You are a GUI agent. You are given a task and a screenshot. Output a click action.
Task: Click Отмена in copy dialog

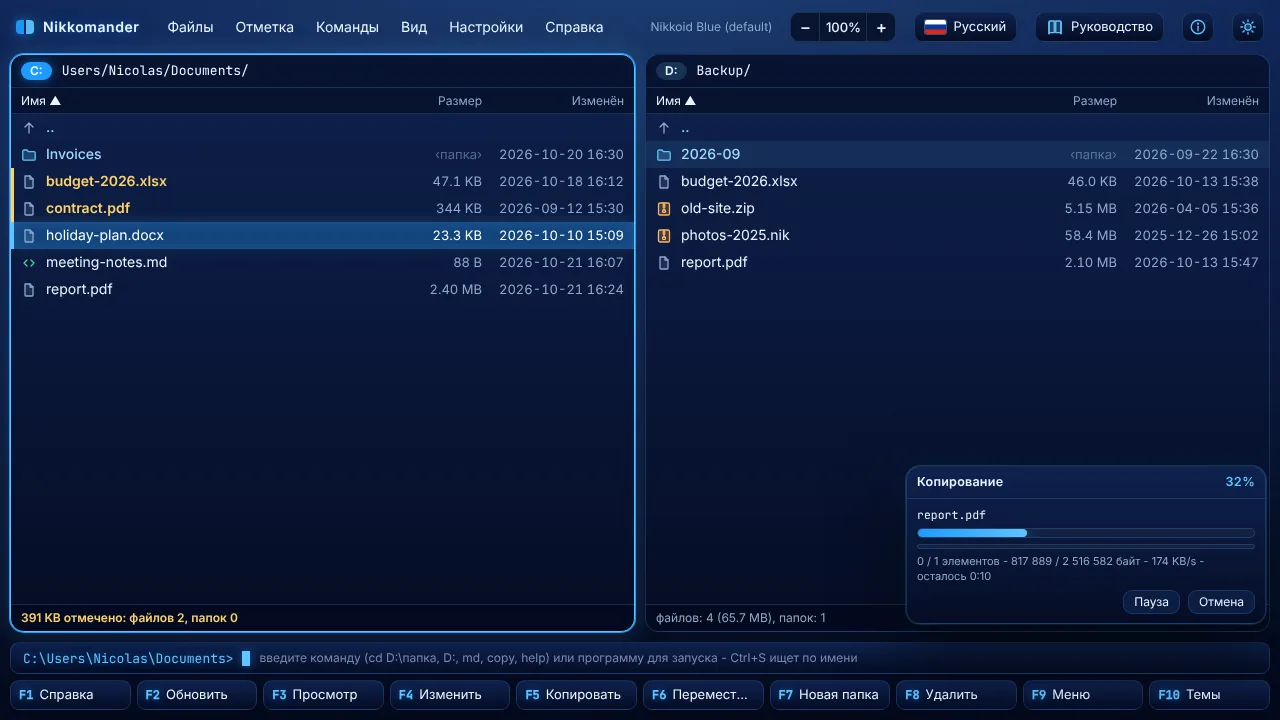1221,602
